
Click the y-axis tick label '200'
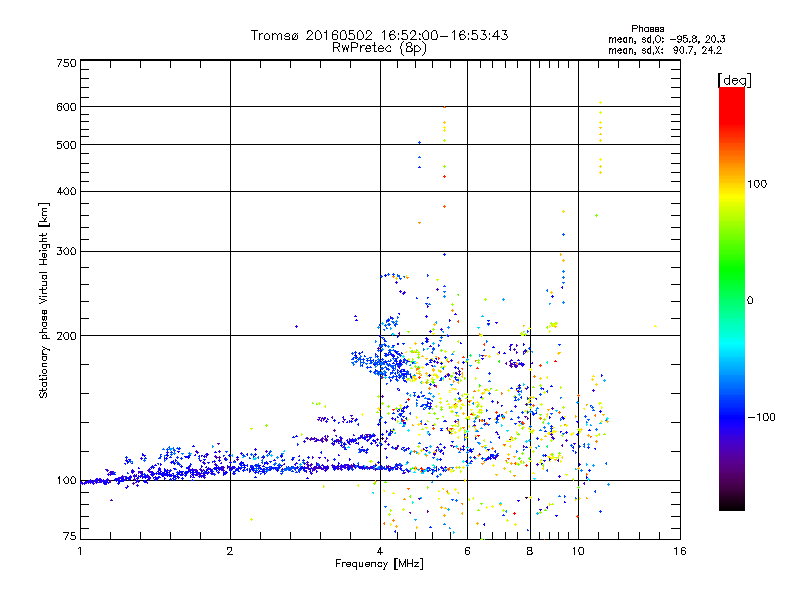[67, 336]
